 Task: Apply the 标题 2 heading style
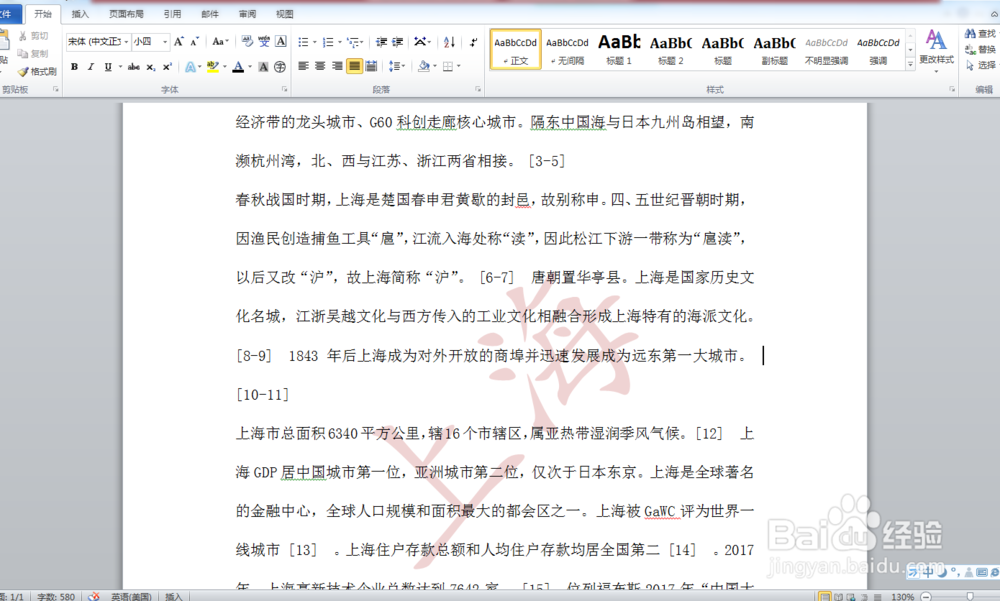(x=671, y=50)
